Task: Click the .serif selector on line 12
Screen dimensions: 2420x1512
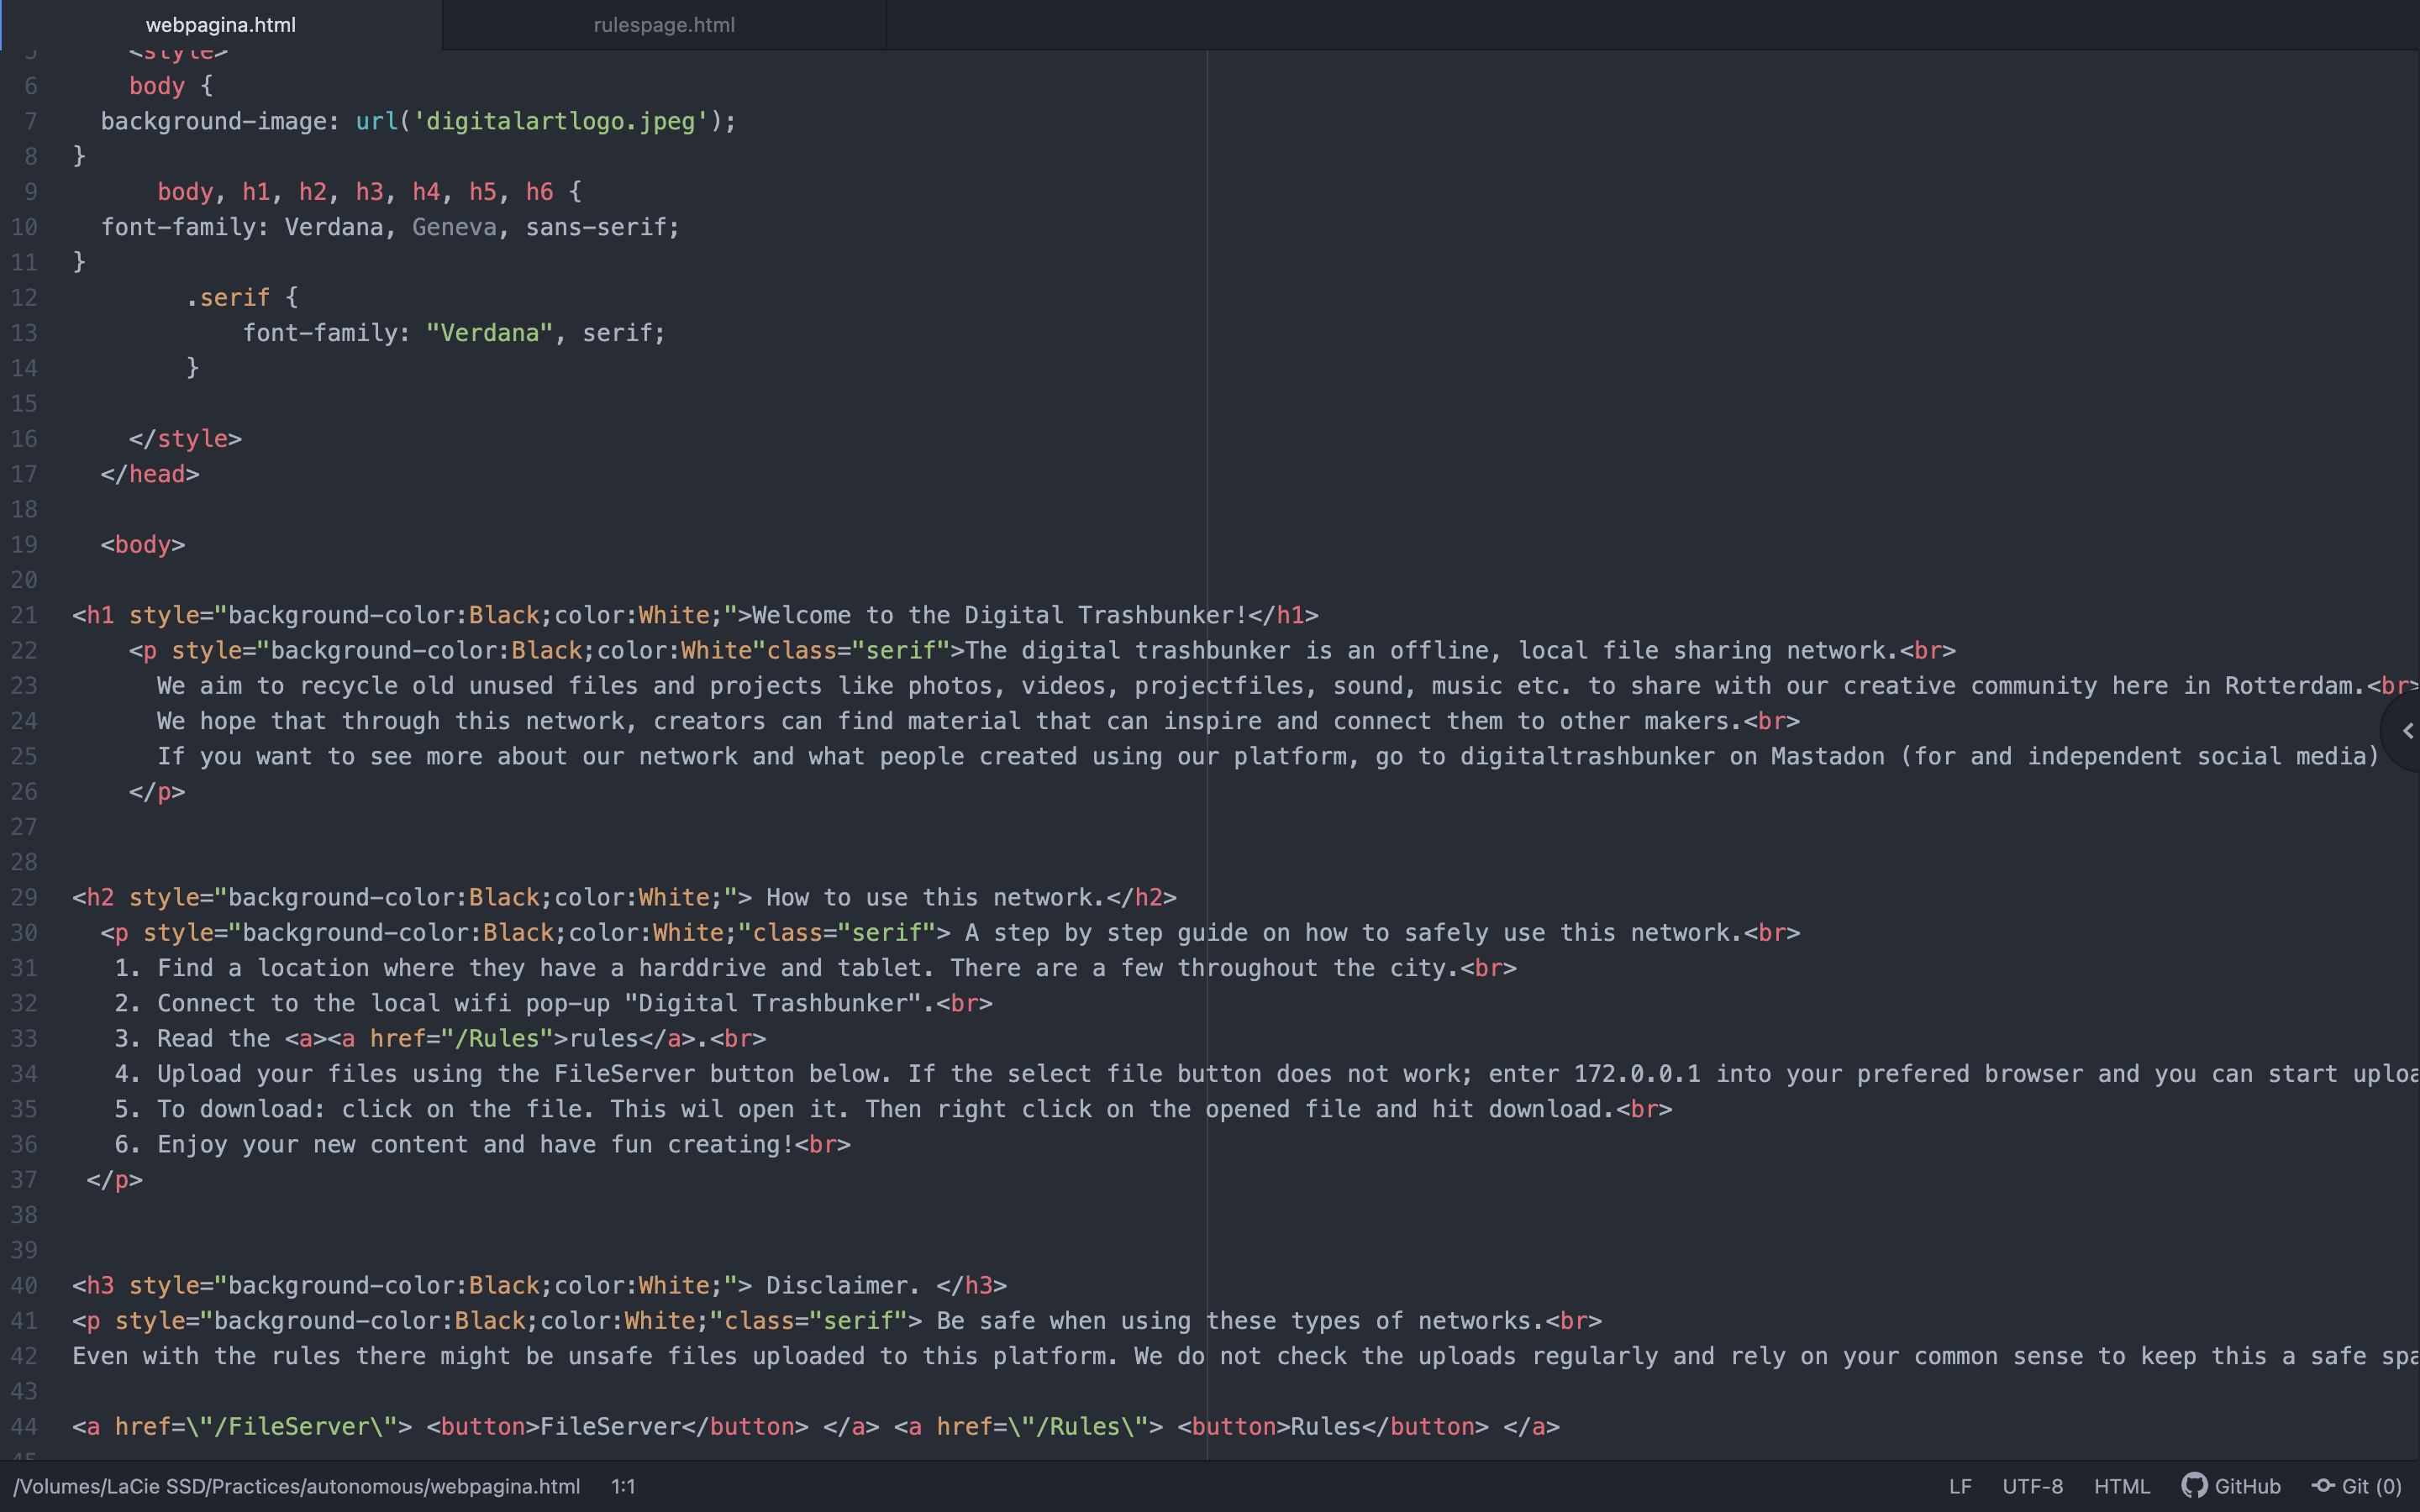Action: (x=228, y=297)
